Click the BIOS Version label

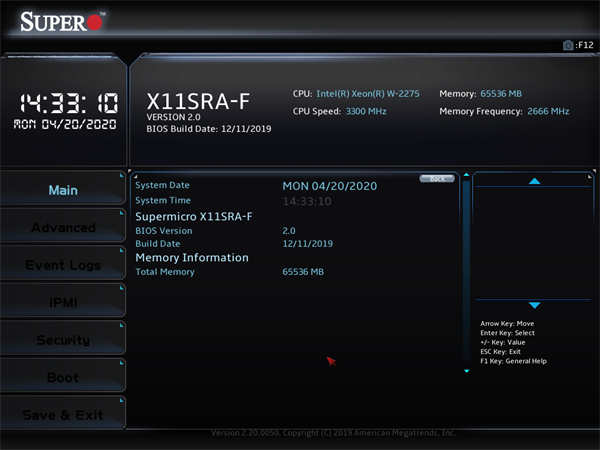pos(164,231)
